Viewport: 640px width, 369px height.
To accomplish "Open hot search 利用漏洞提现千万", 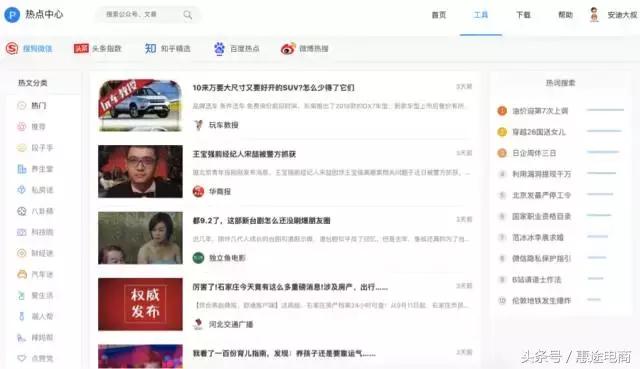I will click(x=542, y=174).
